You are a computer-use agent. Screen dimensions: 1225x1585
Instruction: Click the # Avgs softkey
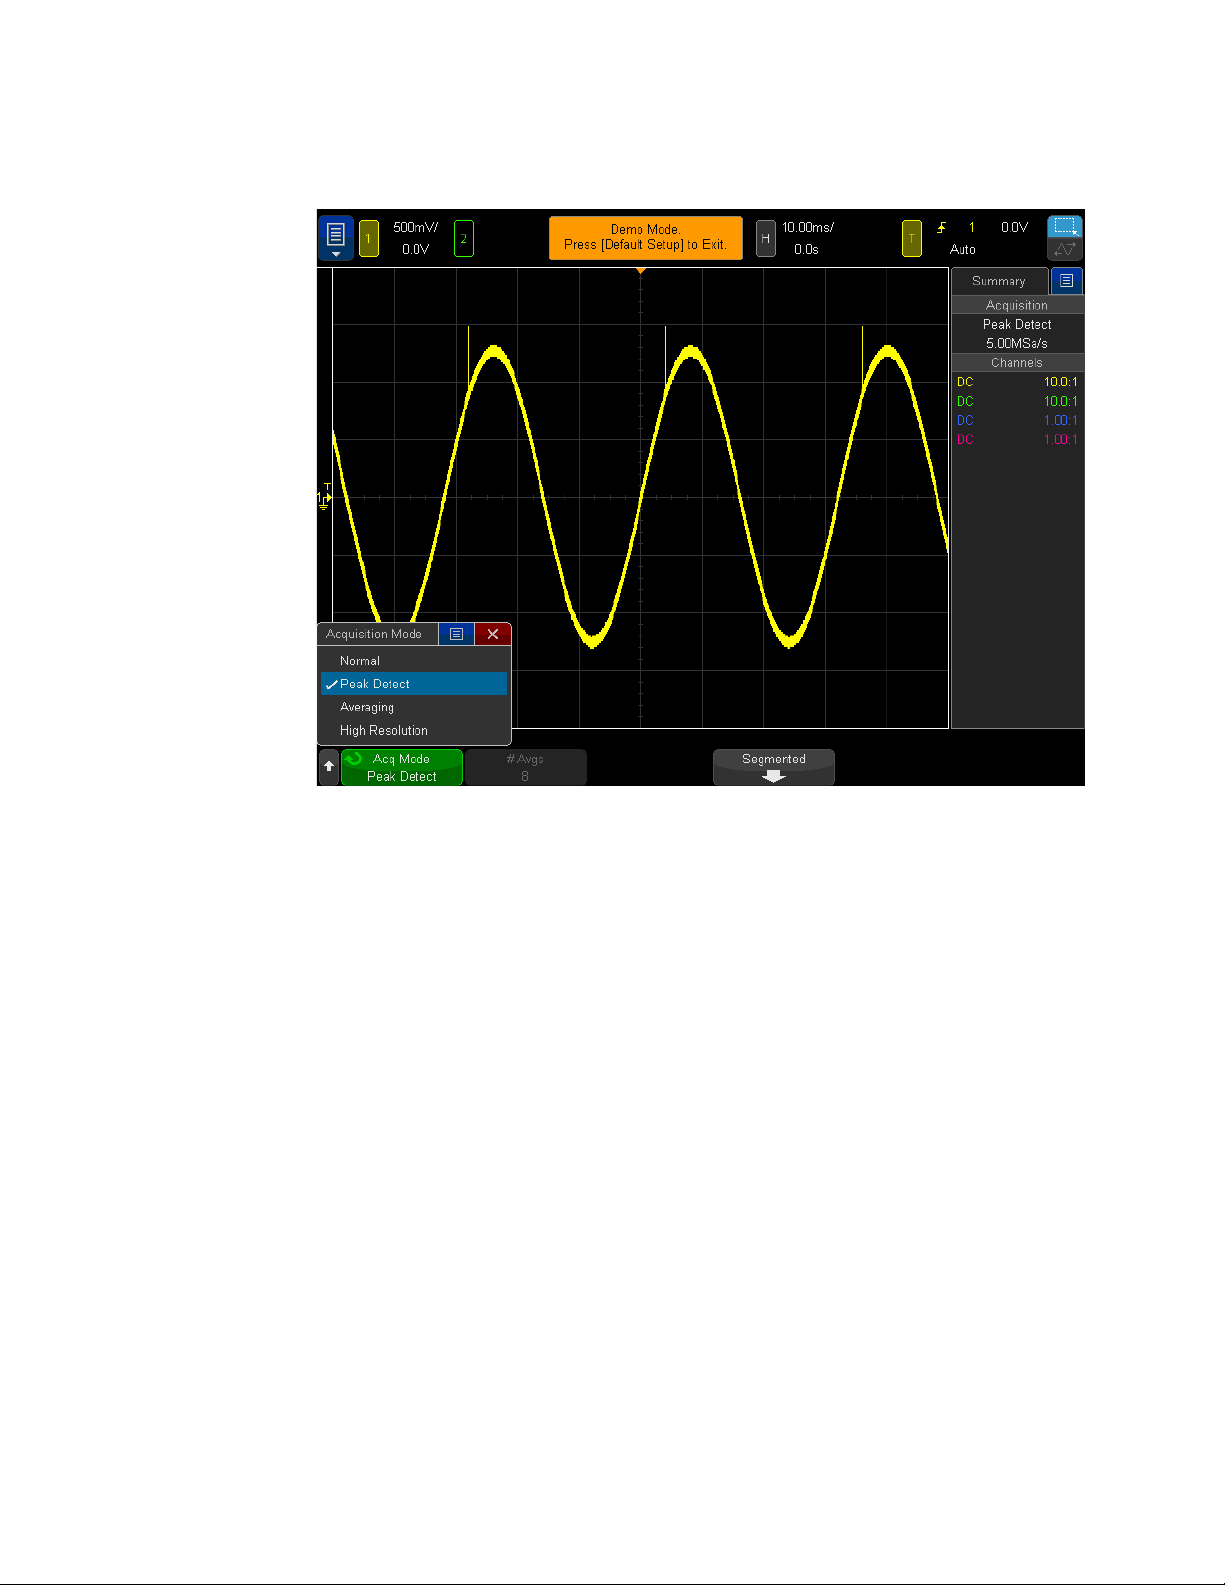tap(526, 767)
